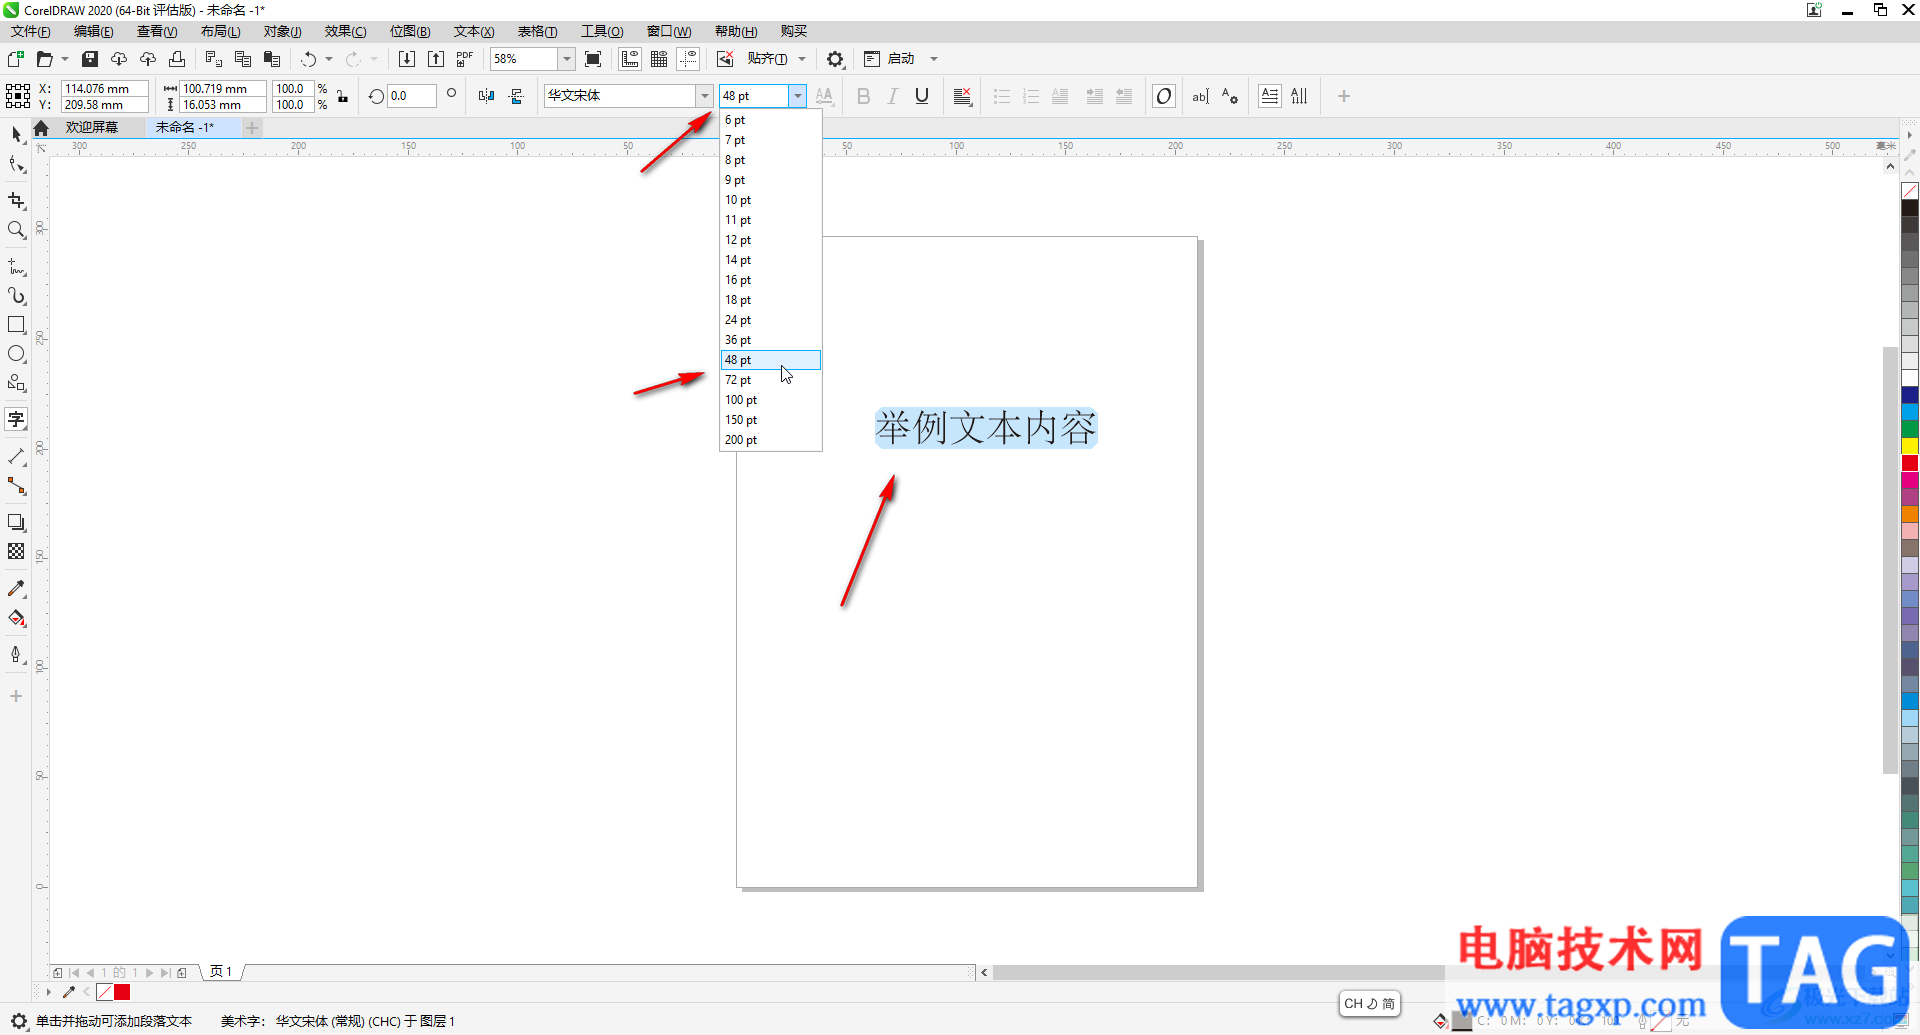This screenshot has width=1920, height=1035.
Task: Toggle Italic formatting
Action: (x=893, y=96)
